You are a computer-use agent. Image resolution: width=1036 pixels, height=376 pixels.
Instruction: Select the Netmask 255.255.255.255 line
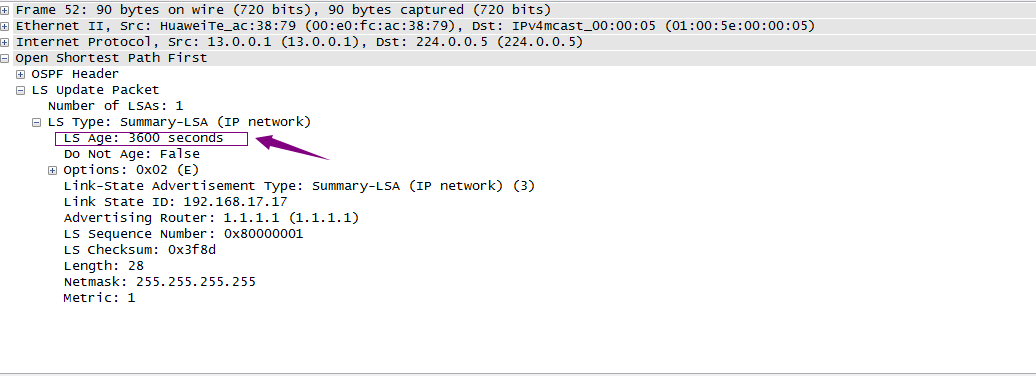pos(160,282)
